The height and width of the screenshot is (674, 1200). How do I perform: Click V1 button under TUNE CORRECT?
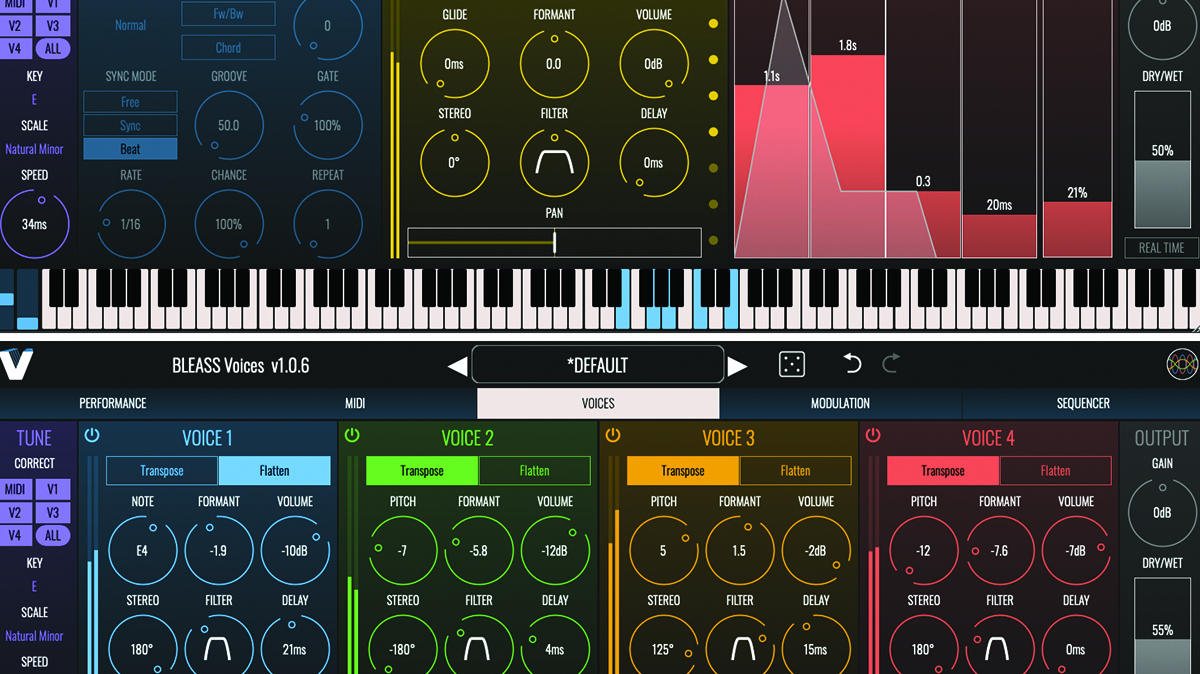pyautogui.click(x=52, y=489)
